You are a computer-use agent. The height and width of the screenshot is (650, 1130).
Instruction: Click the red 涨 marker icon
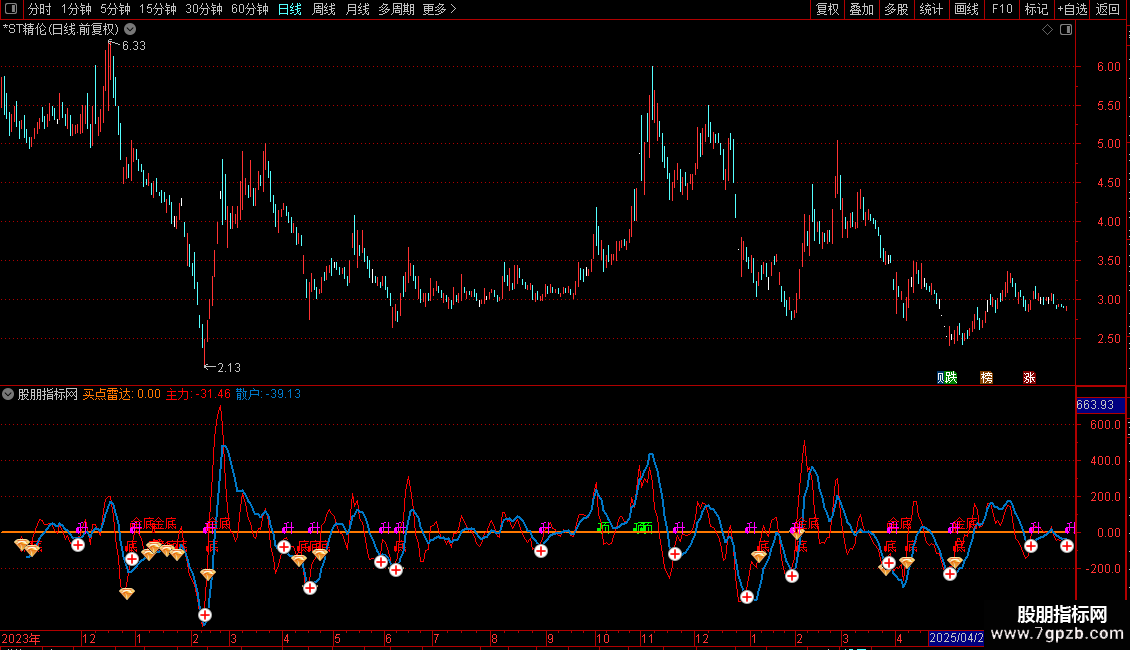[x=1030, y=377]
